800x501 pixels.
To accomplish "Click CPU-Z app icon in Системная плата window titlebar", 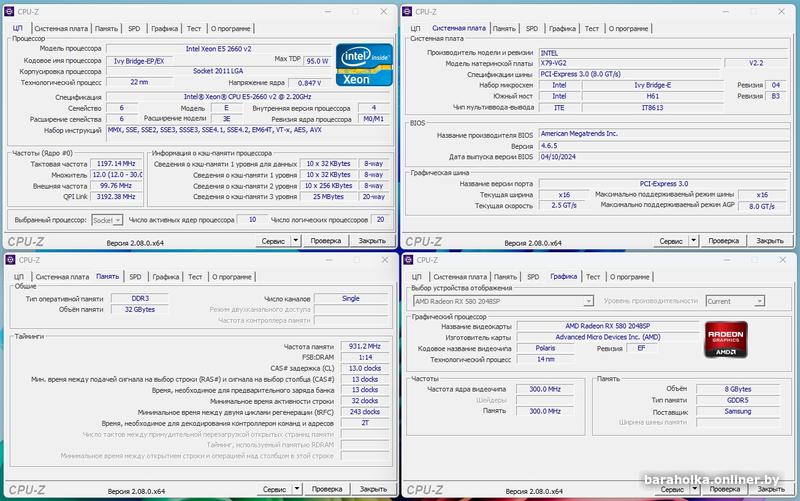I will (408, 11).
